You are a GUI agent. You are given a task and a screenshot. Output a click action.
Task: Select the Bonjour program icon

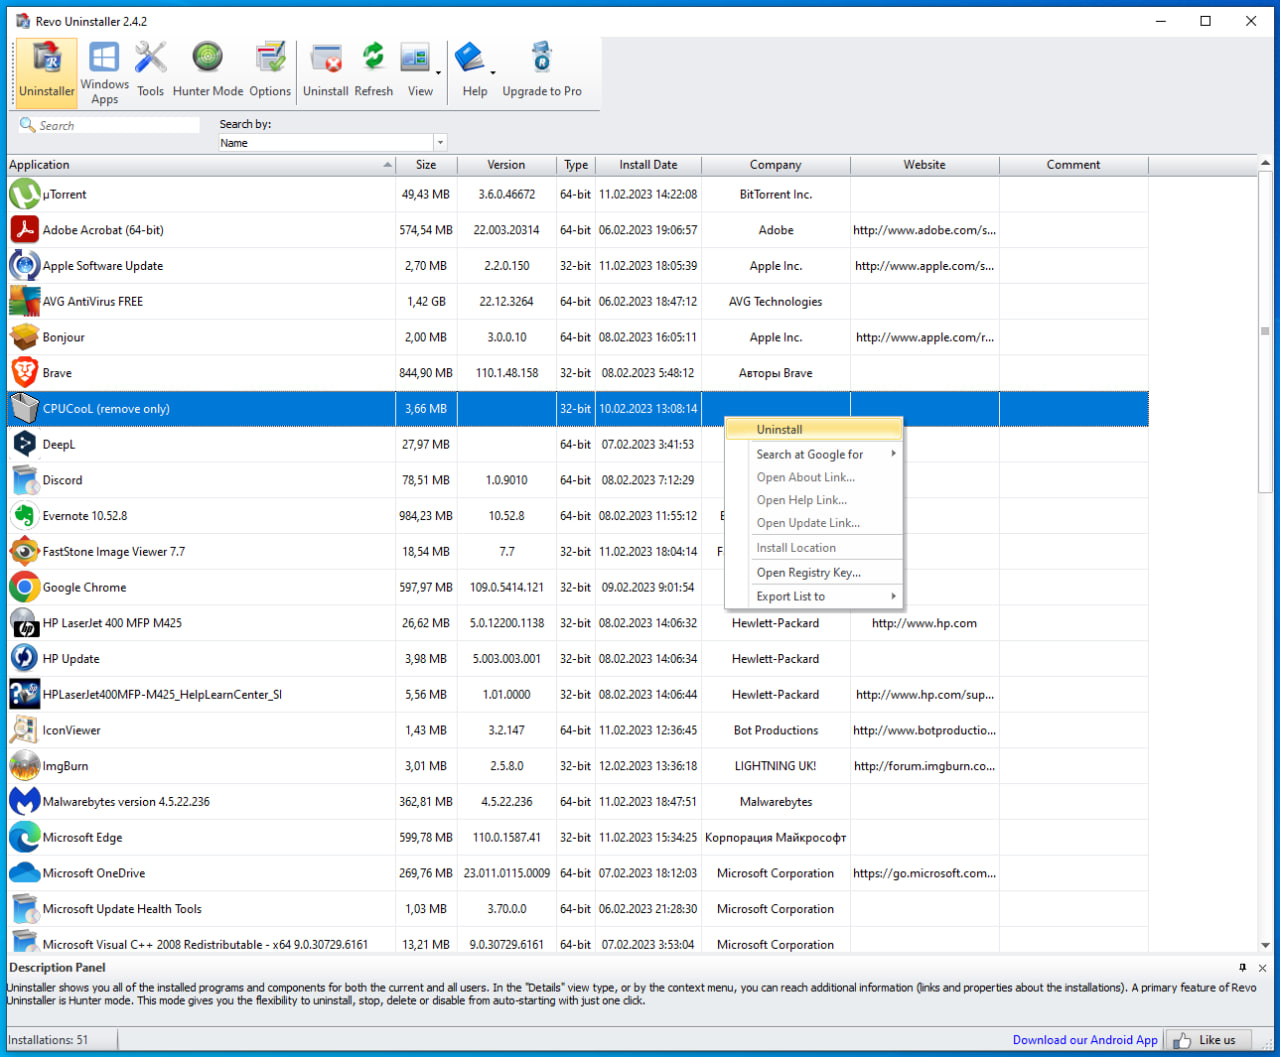coord(24,337)
